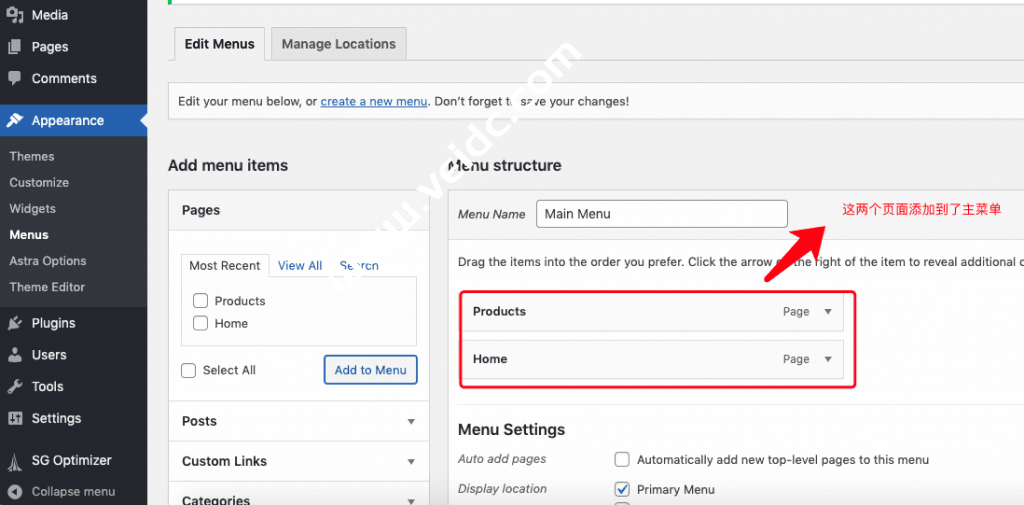Check the Products page checkbox

(201, 301)
